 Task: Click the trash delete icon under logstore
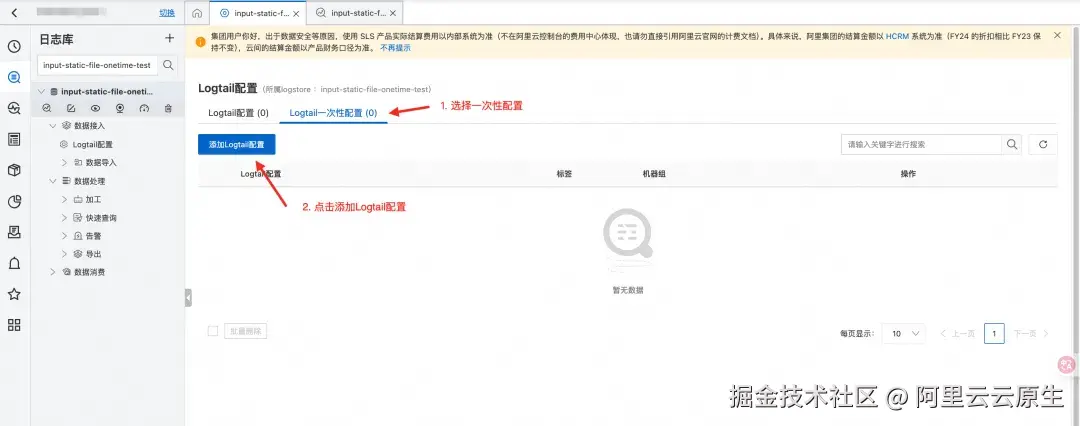point(168,108)
